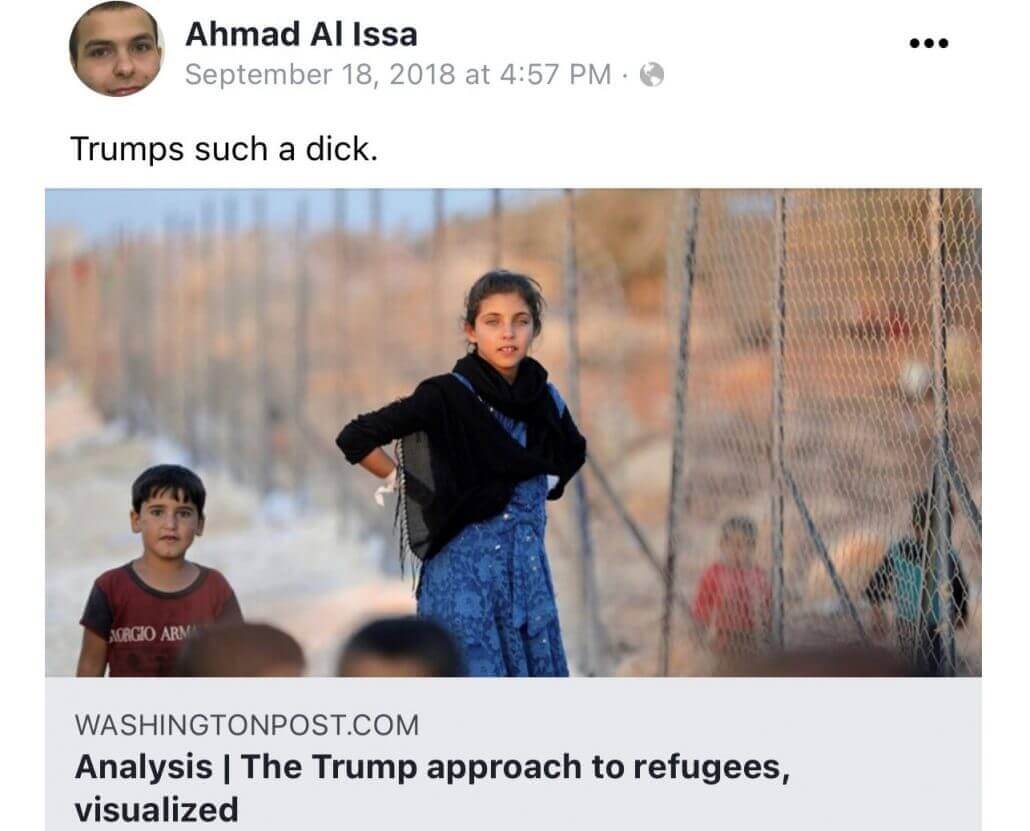This screenshot has height=831, width=1030.
Task: Click the WASHINGTONPOST.COM source label
Action: coord(246,725)
